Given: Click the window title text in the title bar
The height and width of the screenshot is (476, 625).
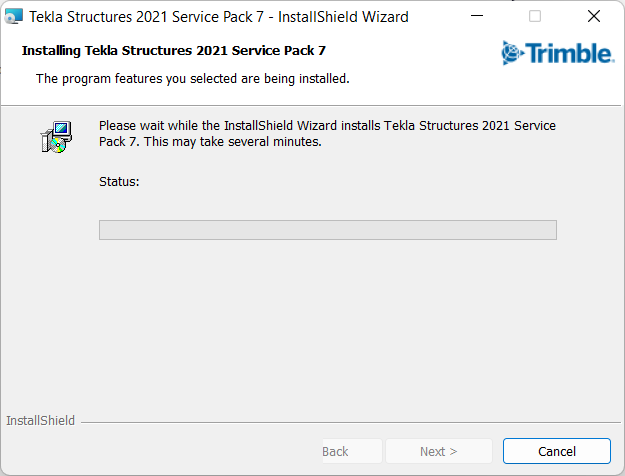Looking at the screenshot, I should 218,17.
